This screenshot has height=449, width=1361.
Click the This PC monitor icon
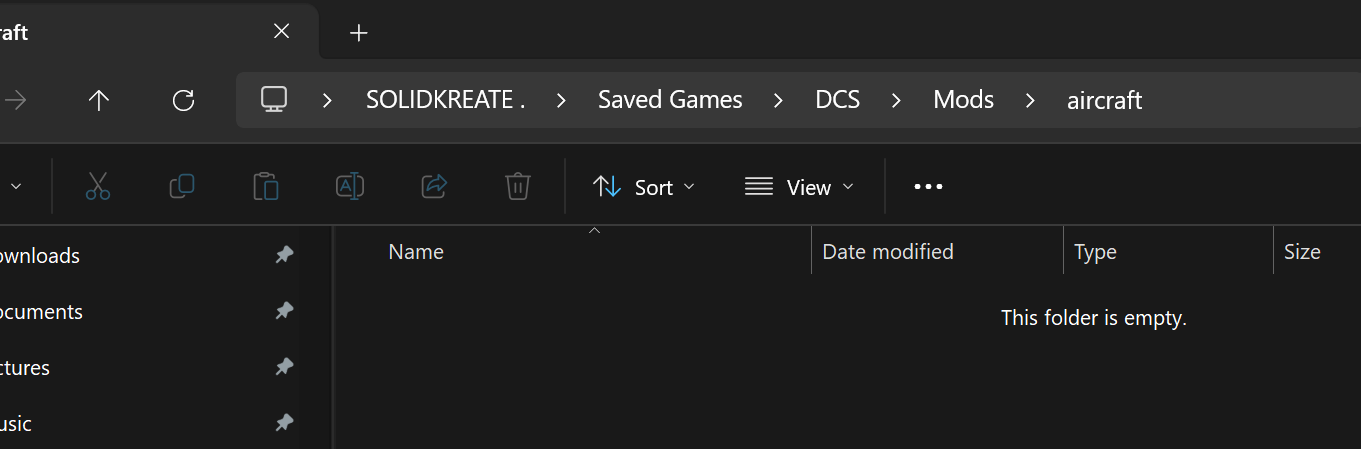pos(274,99)
